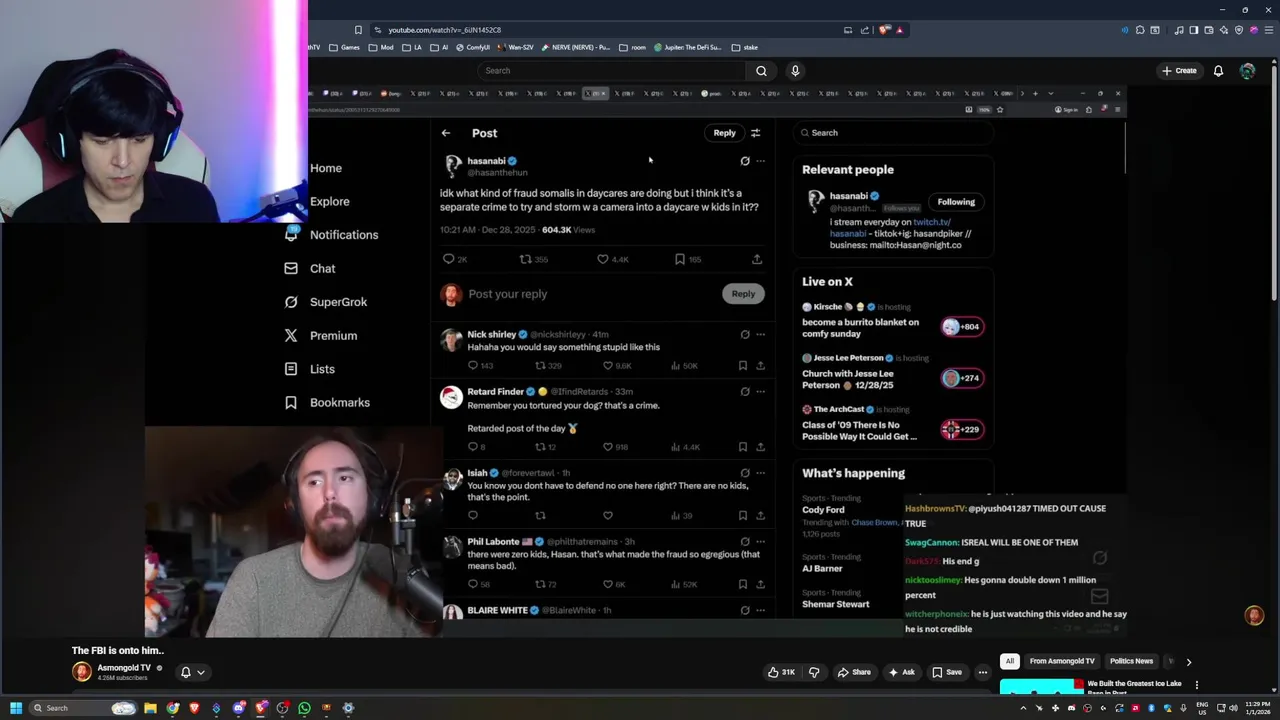Click the Brave Shields lion icon

point(884,30)
